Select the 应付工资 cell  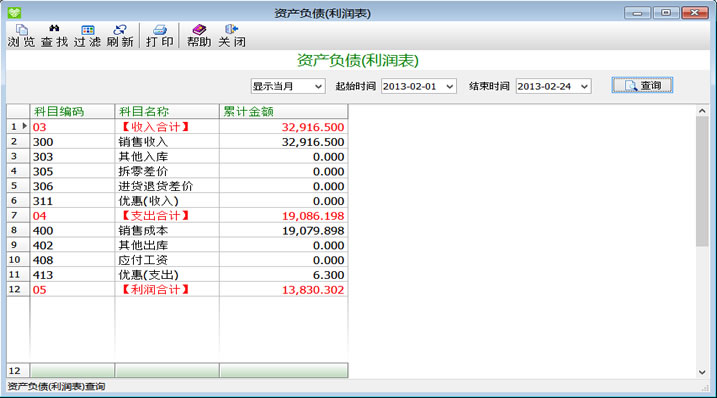[x=167, y=260]
